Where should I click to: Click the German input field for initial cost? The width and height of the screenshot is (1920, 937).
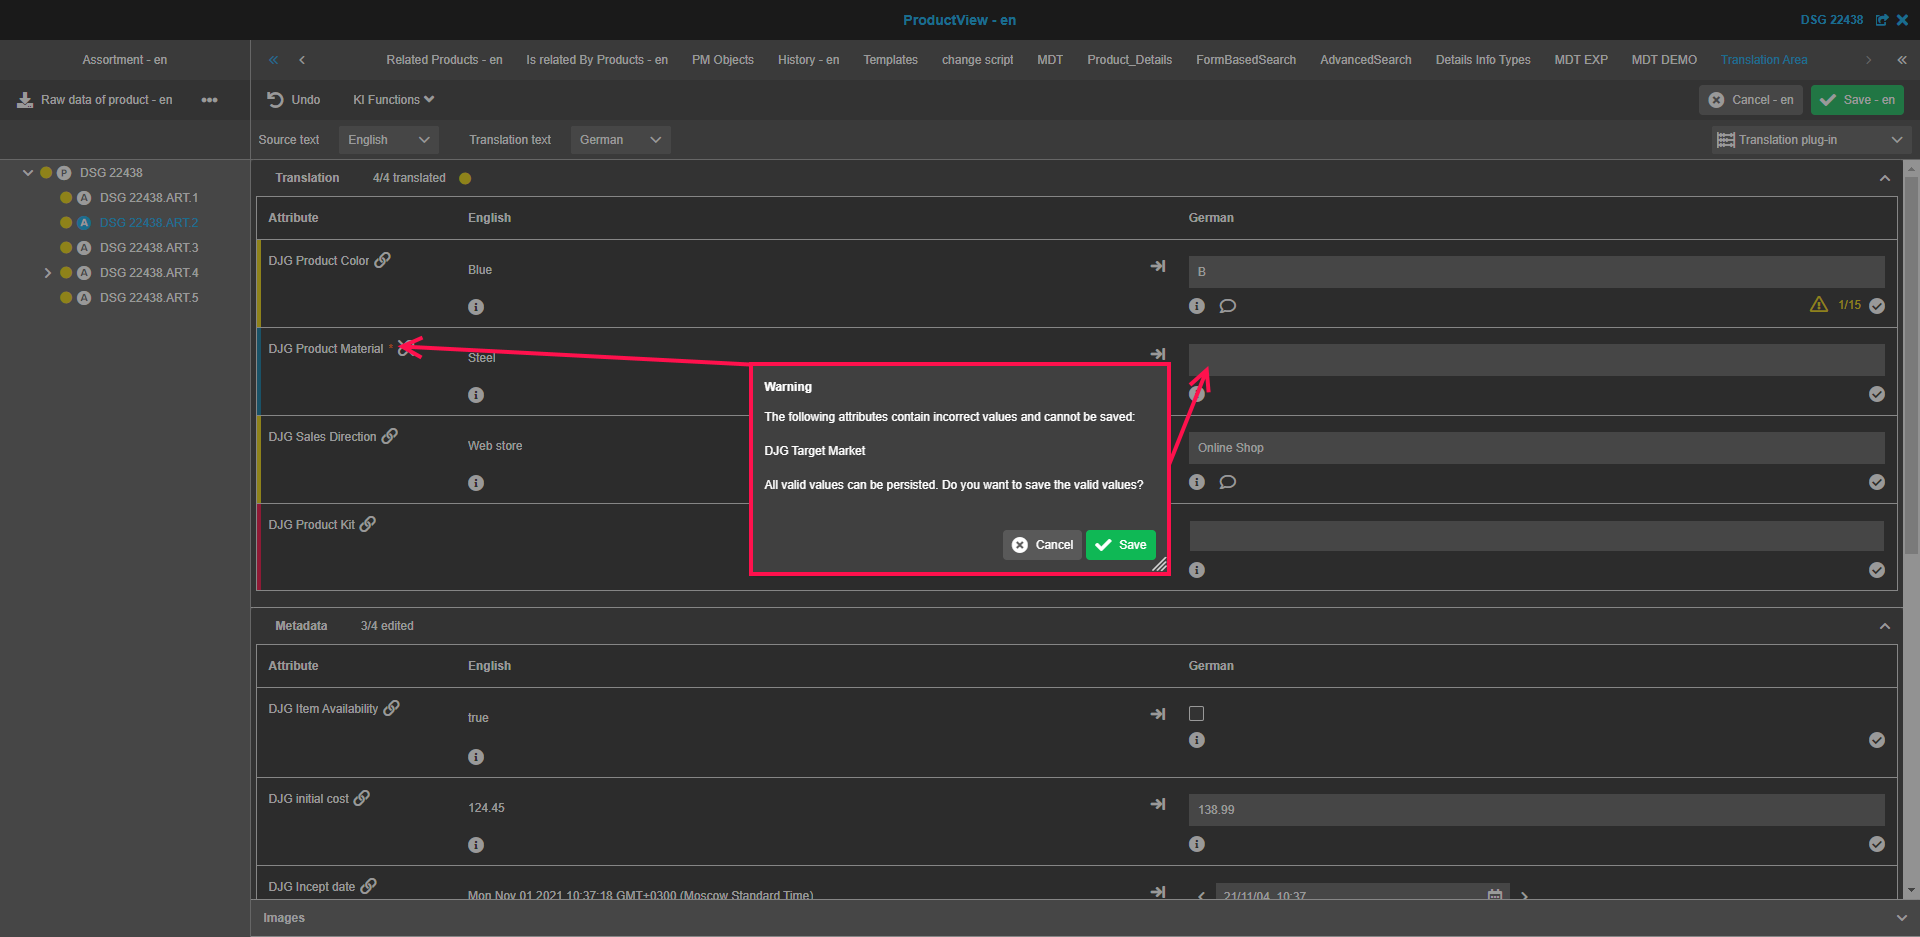click(x=1535, y=810)
